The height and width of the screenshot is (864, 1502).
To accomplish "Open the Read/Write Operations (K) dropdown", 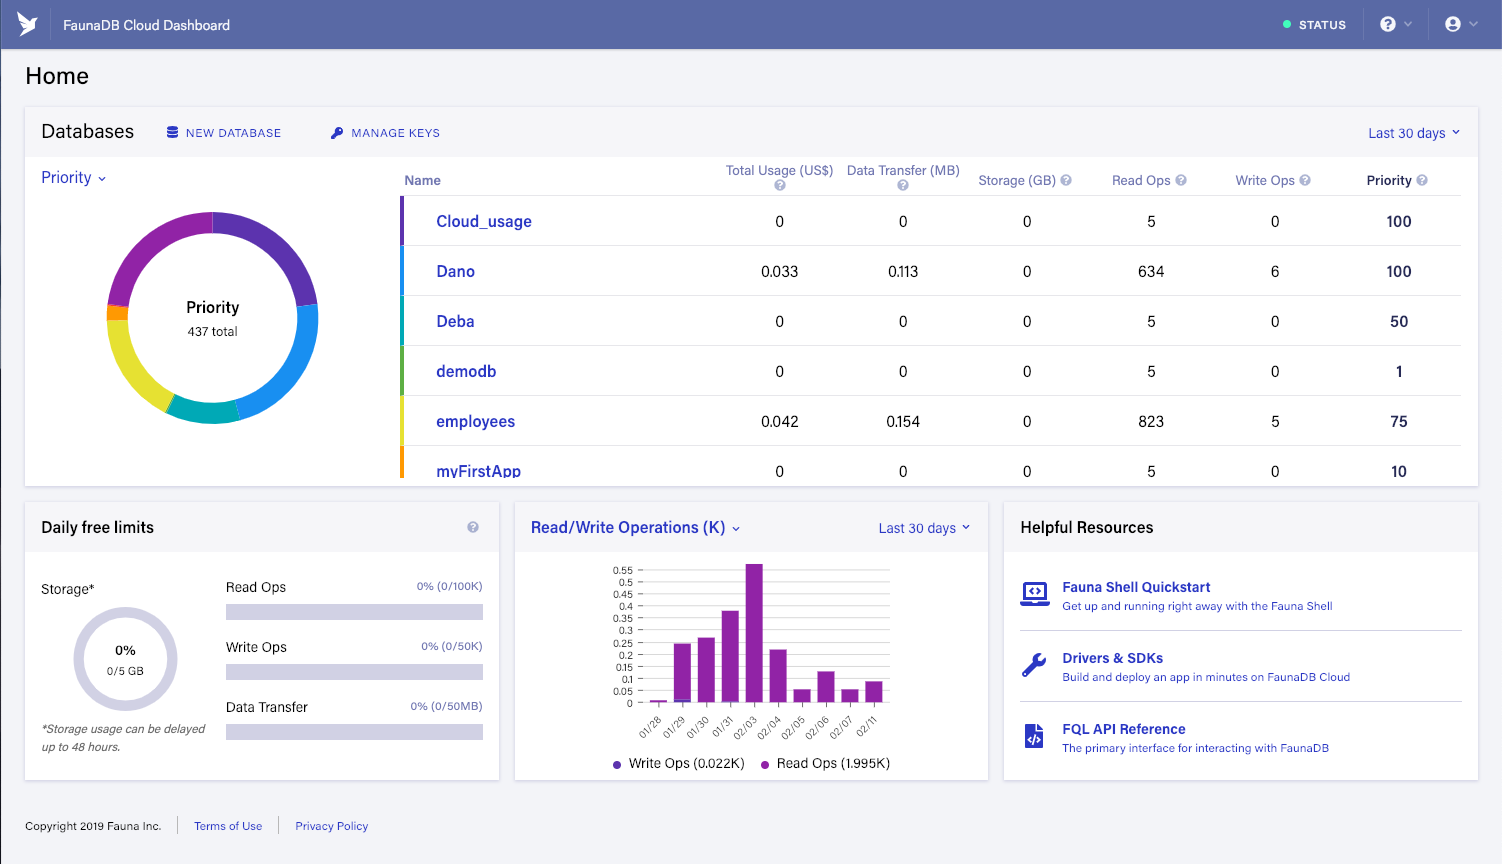I will 636,527.
